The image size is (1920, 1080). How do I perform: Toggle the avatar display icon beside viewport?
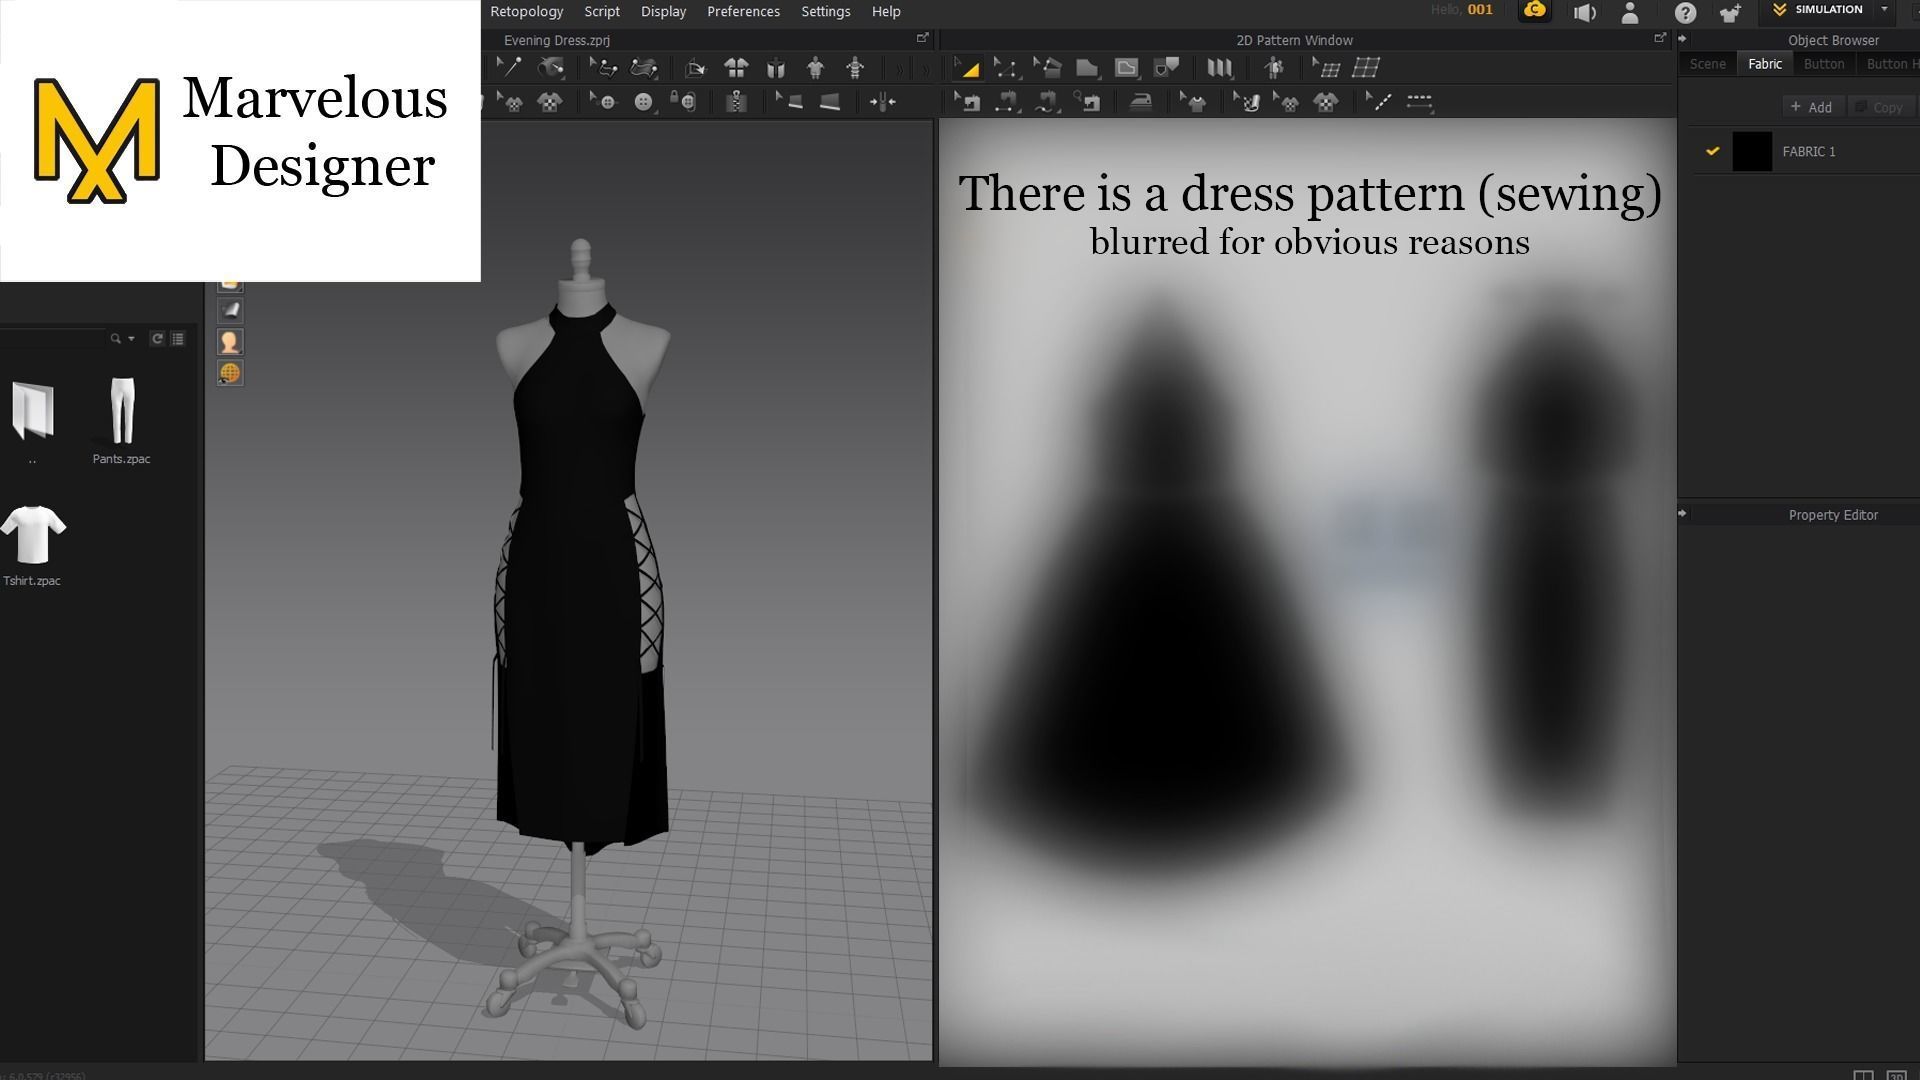[x=230, y=341]
